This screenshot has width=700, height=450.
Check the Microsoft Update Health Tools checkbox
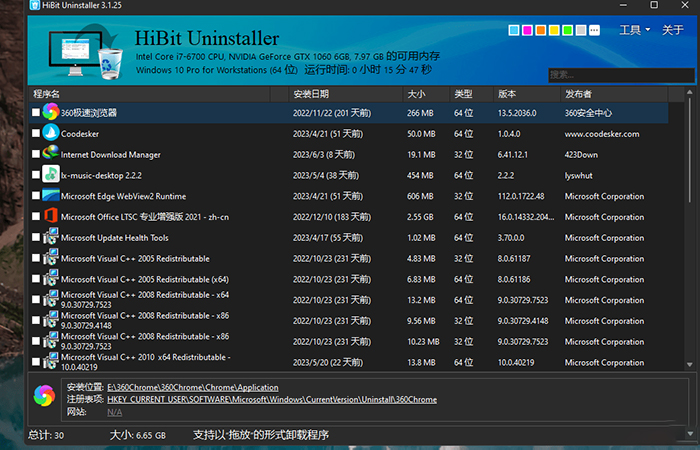click(x=36, y=237)
